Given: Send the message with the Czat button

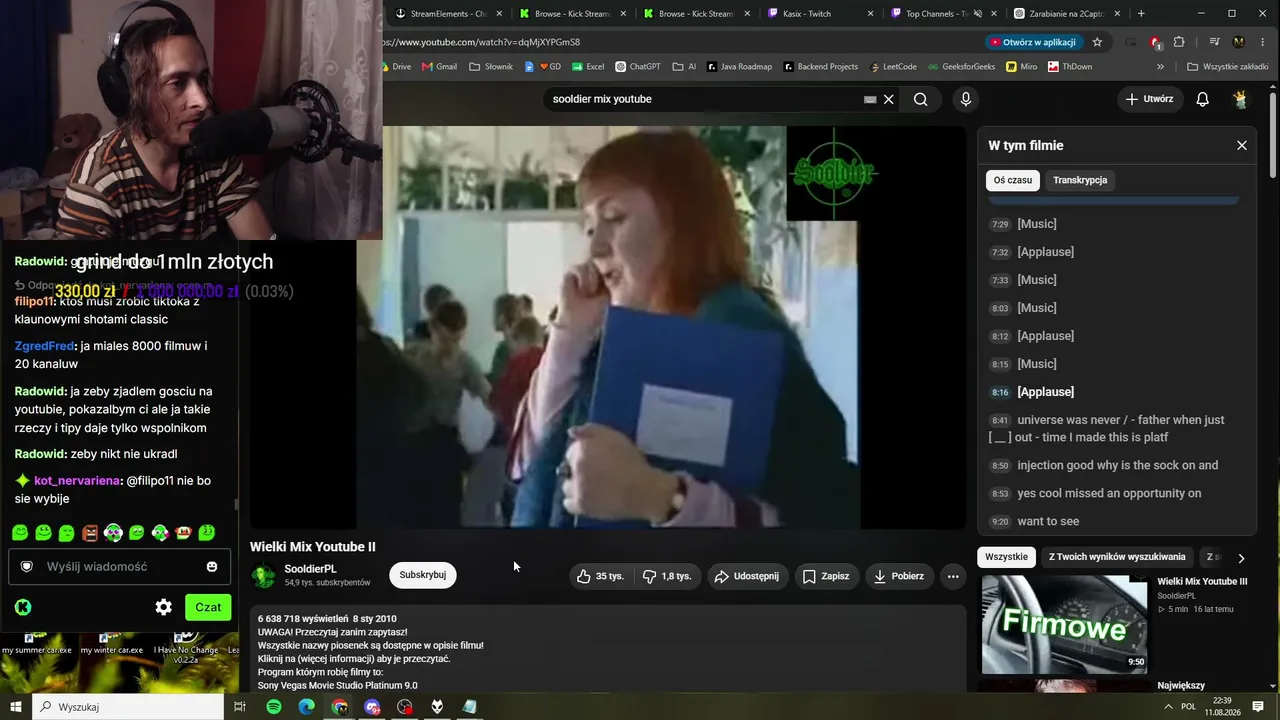Looking at the screenshot, I should click(208, 607).
